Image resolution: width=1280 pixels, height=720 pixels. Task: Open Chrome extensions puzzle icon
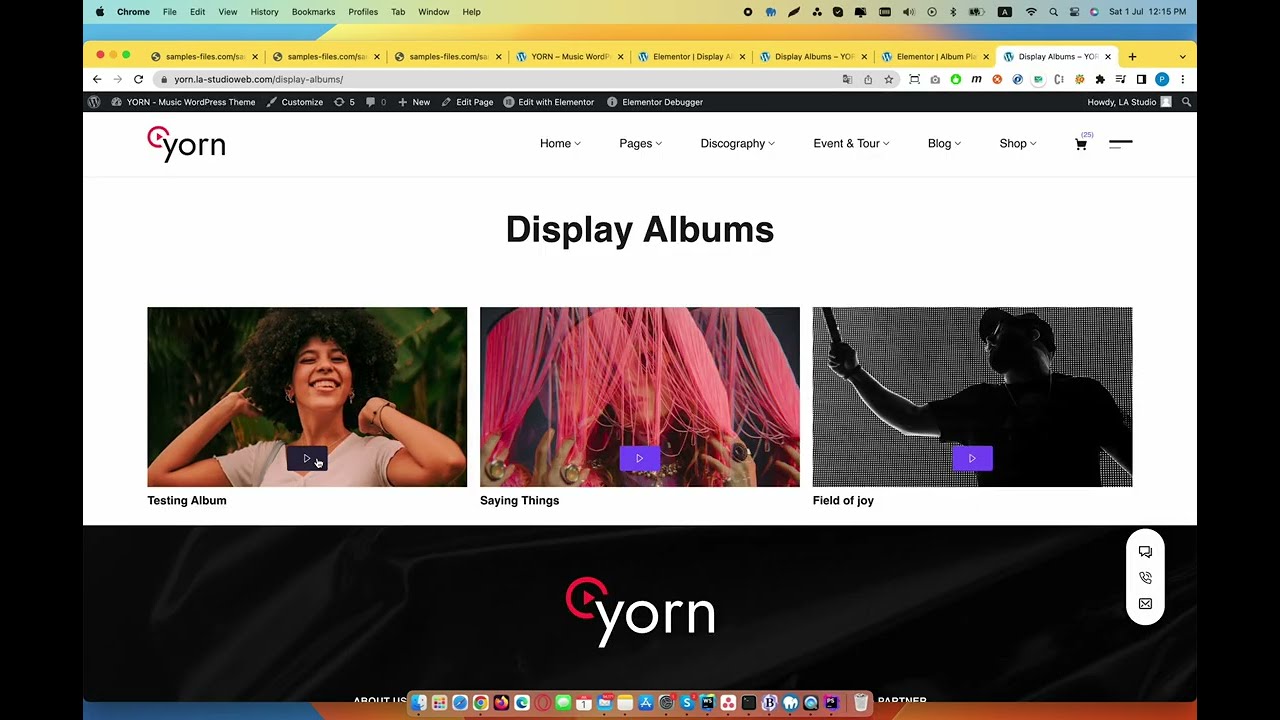tap(1100, 79)
